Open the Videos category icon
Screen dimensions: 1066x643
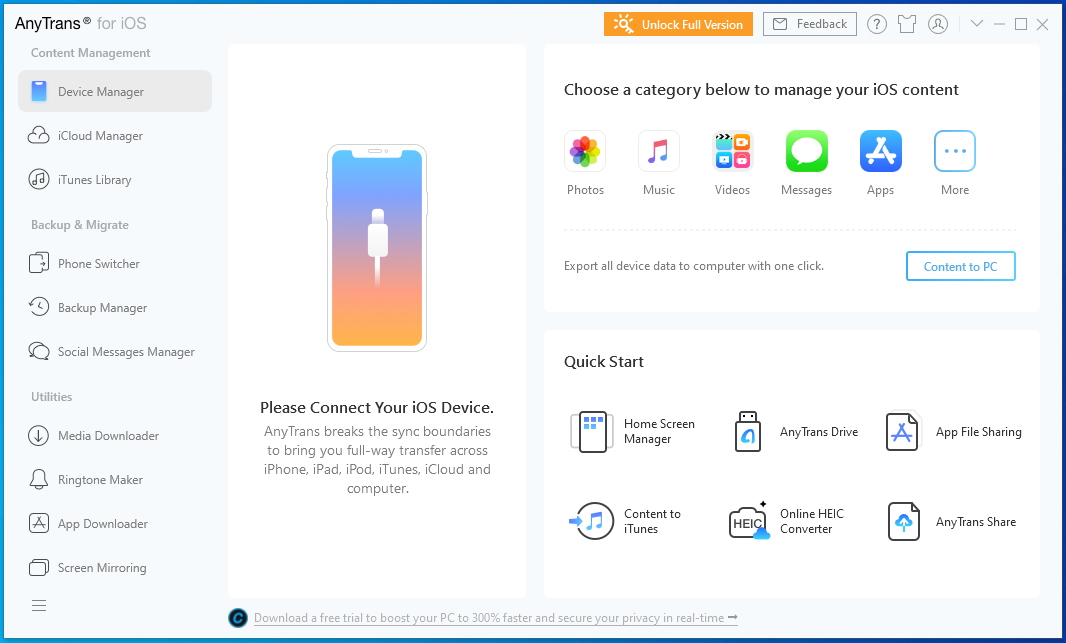coord(732,151)
